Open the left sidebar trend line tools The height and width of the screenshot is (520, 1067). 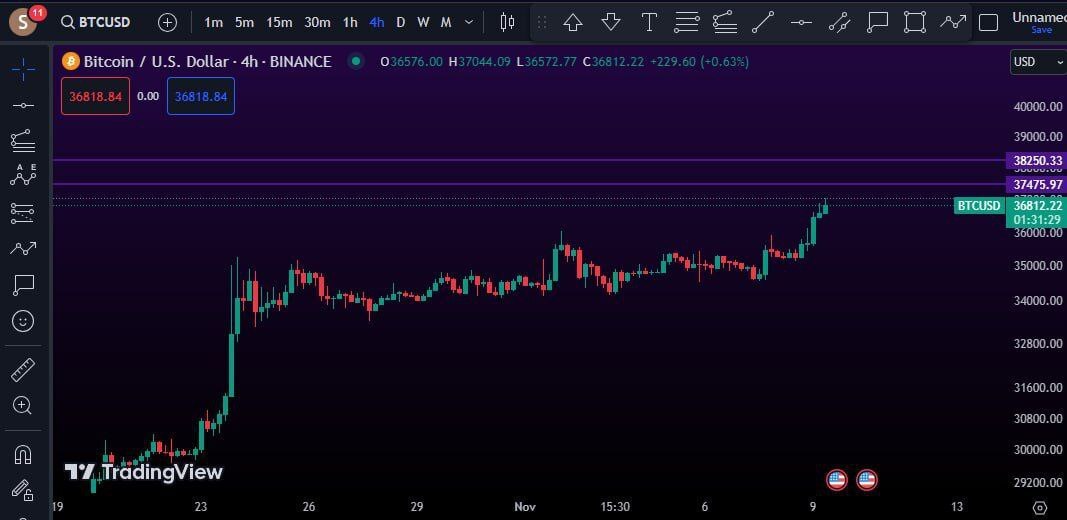coord(23,105)
